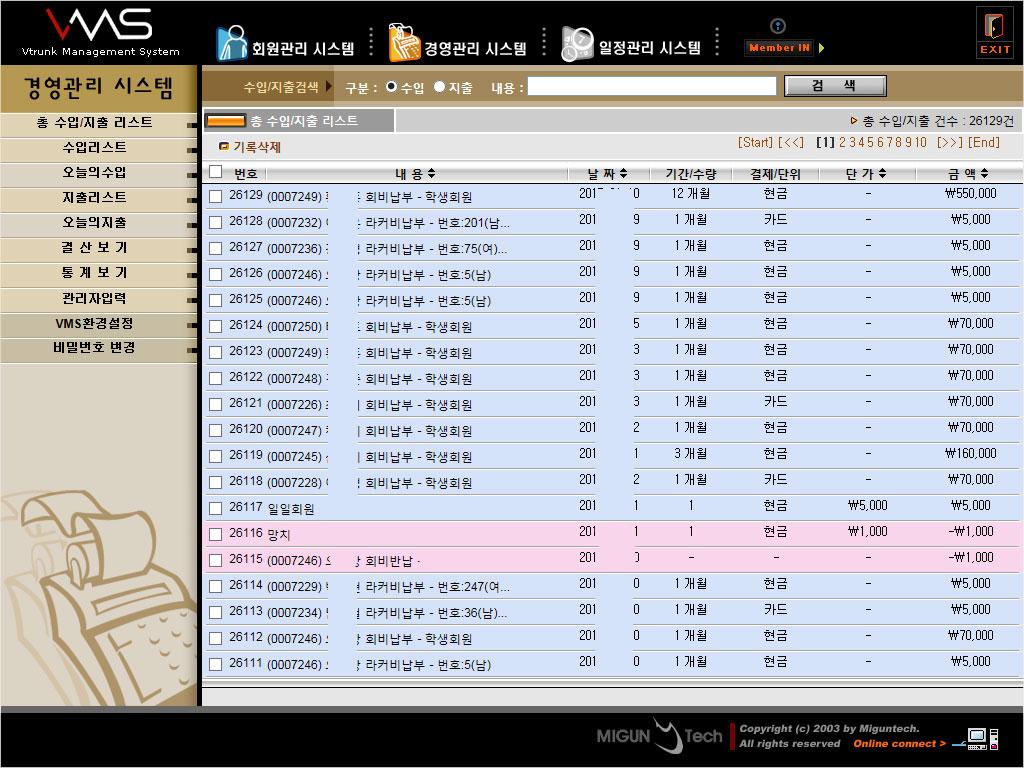
Task: Click the Member IN button
Action: (x=779, y=48)
